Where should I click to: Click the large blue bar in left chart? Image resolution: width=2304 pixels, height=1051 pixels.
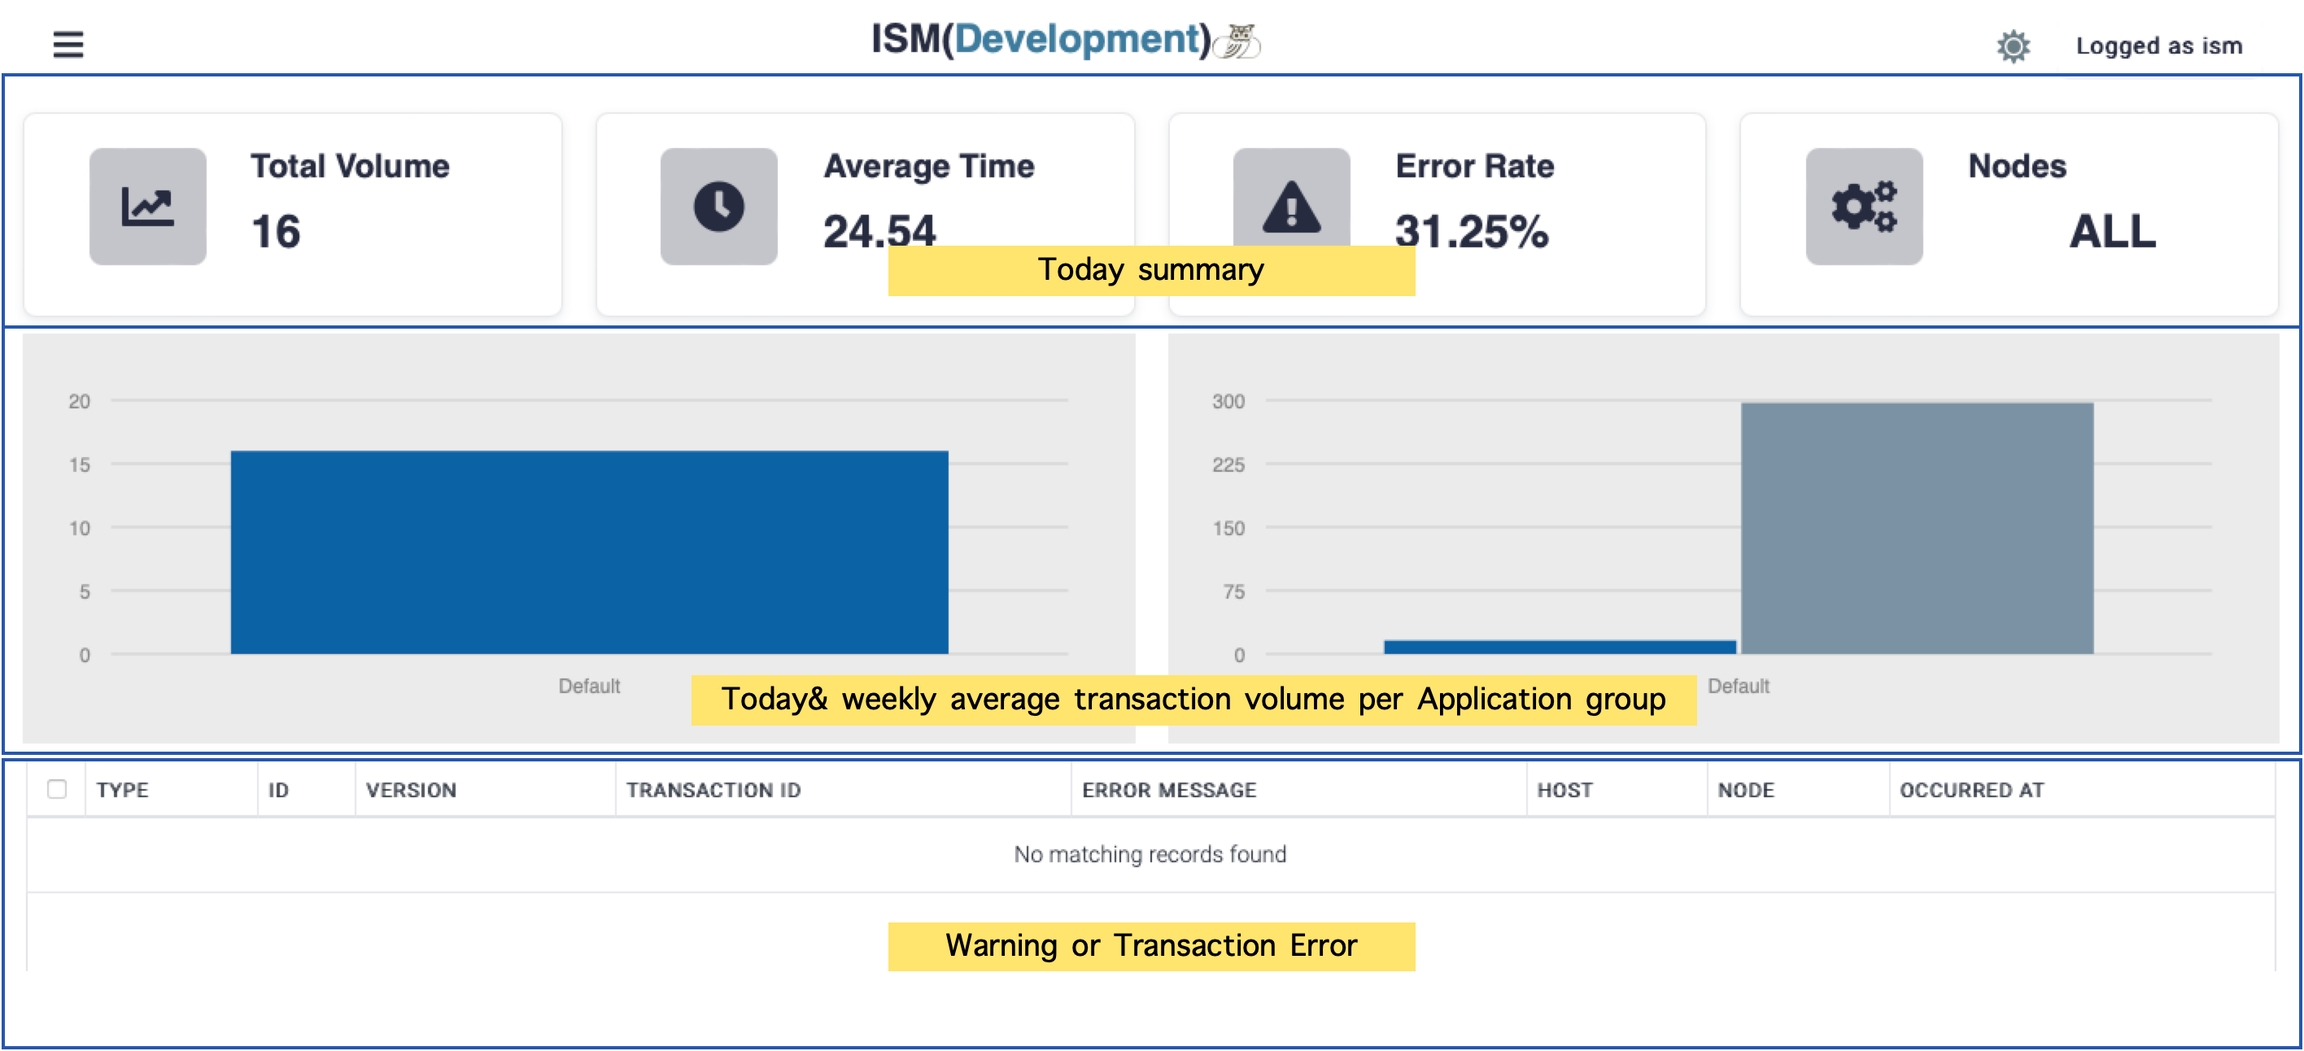click(589, 552)
